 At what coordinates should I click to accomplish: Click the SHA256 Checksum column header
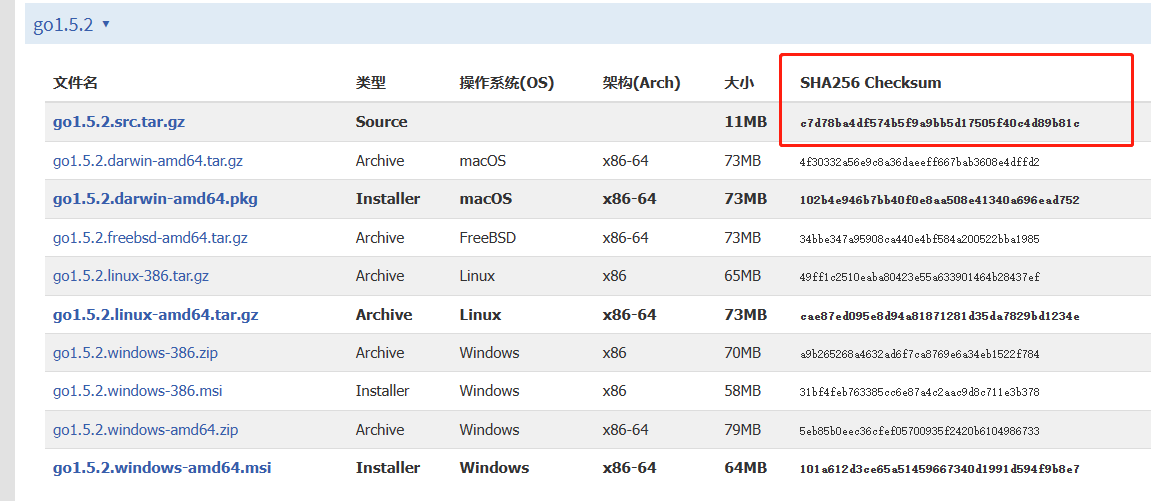870,83
